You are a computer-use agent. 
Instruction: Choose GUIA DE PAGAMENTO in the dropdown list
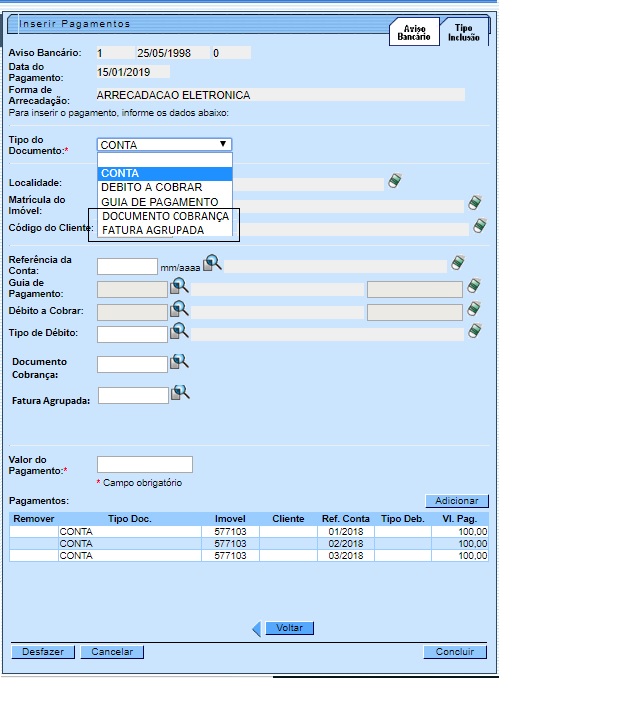coord(159,202)
